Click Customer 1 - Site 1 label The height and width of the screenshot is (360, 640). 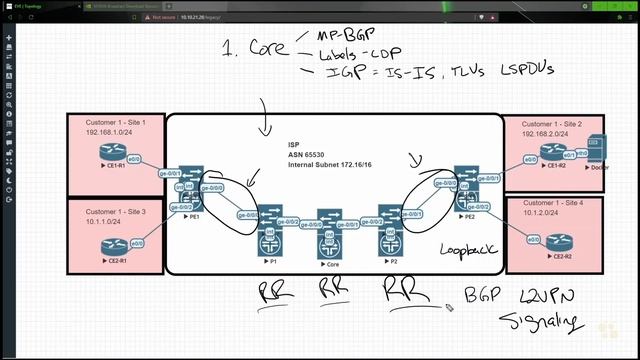[x=116, y=122]
